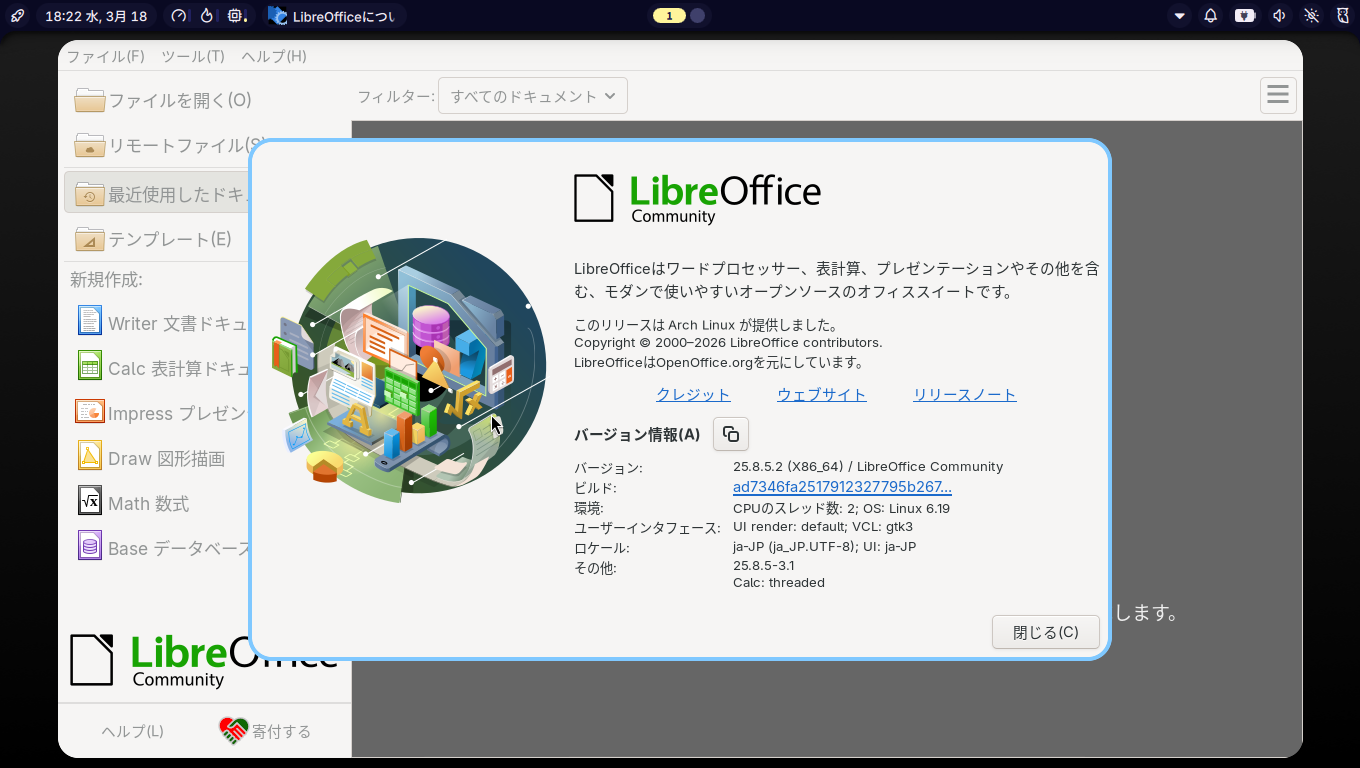Viewport: 1360px width, 768px height.
Task: Open the ファイル(F) menu
Action: pyautogui.click(x=106, y=56)
